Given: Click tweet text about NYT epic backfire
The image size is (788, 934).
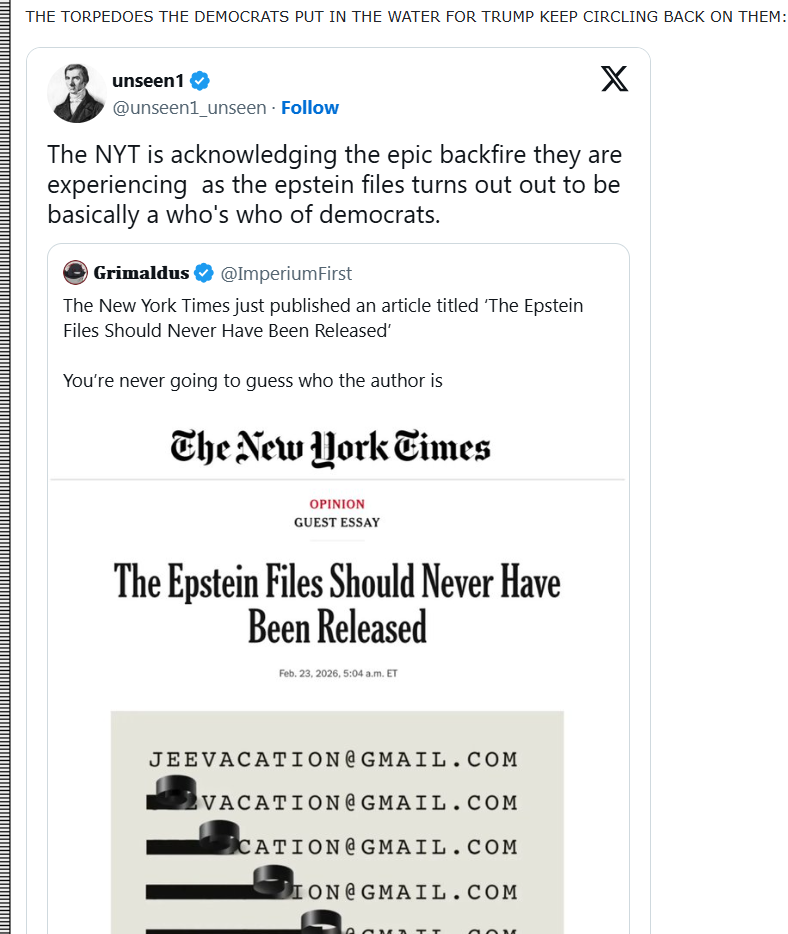Looking at the screenshot, I should (334, 185).
